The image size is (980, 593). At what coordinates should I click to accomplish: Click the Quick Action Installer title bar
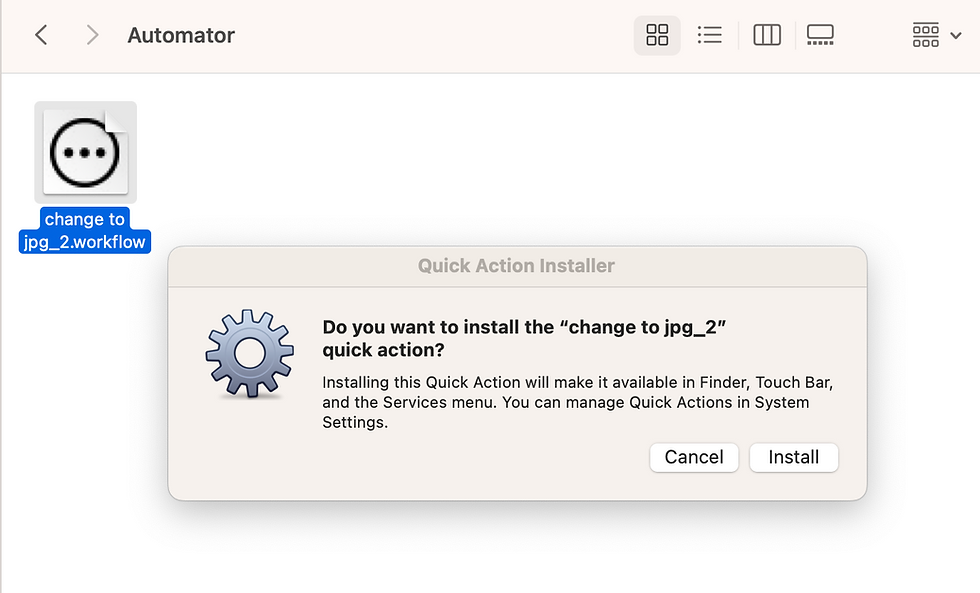pyautogui.click(x=517, y=266)
